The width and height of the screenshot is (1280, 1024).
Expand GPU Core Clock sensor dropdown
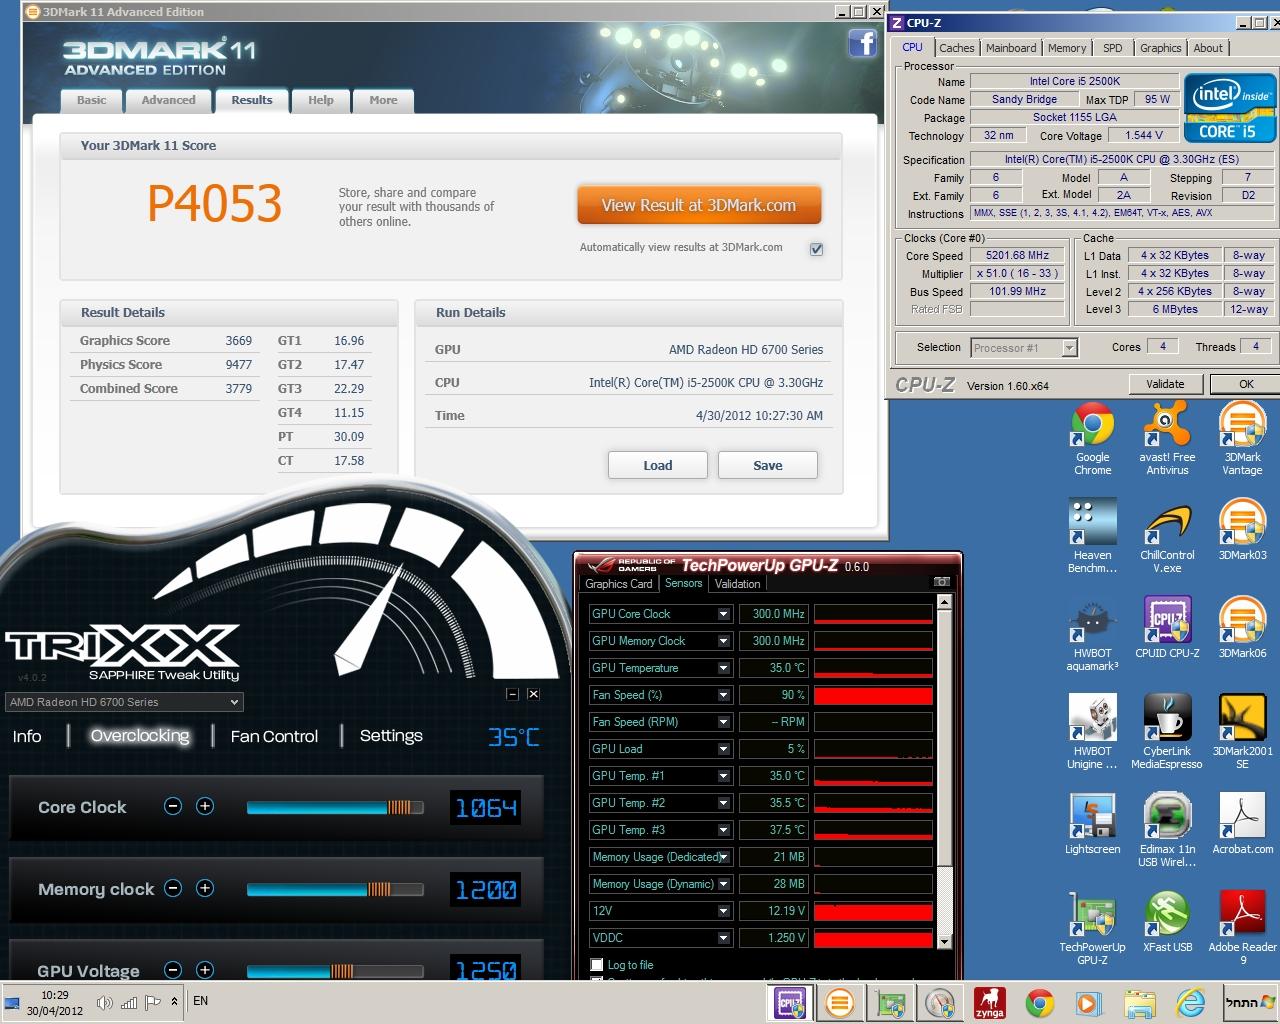723,614
